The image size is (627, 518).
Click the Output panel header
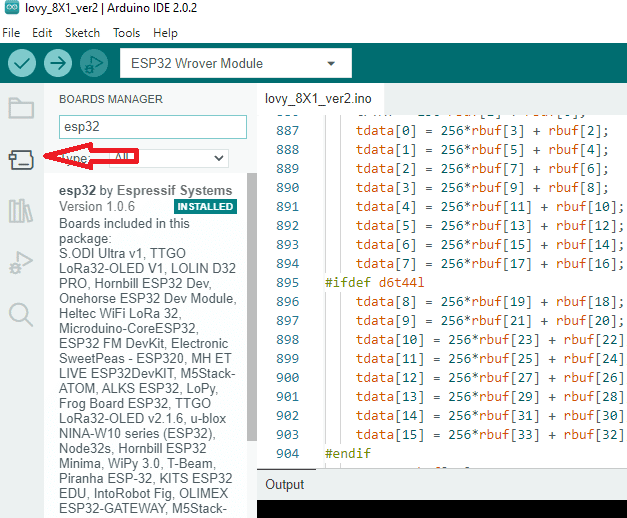pos(285,484)
